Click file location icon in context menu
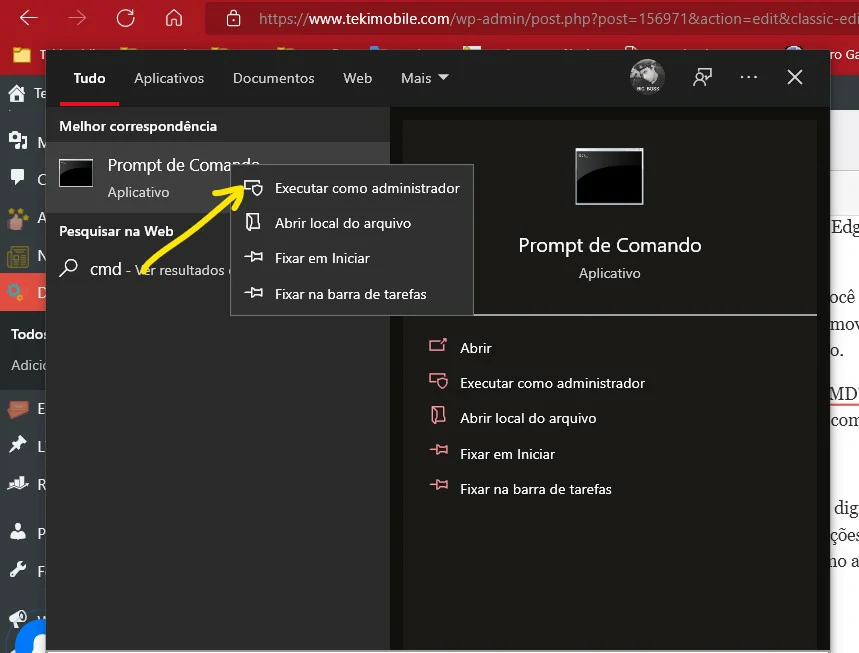Viewport: 859px width, 653px height. pyautogui.click(x=253, y=222)
